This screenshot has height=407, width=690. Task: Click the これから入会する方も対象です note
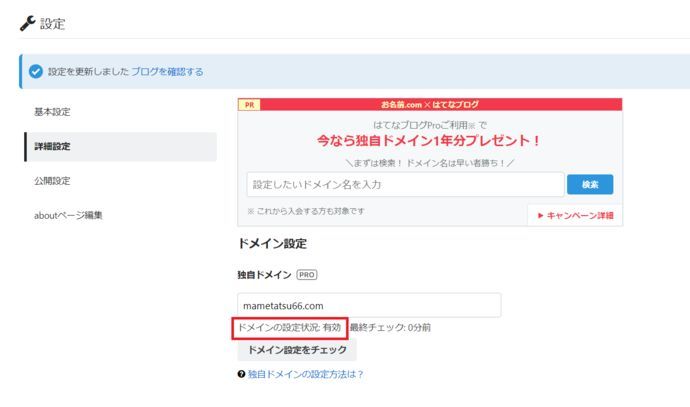coord(306,211)
